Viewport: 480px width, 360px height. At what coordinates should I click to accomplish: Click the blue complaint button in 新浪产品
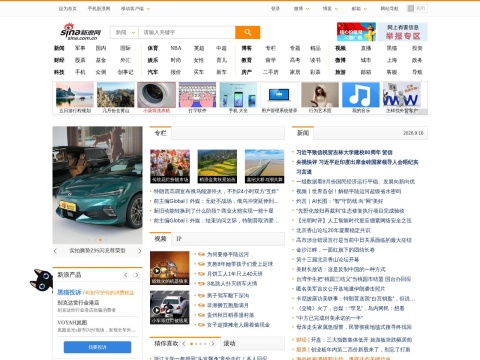click(x=97, y=347)
